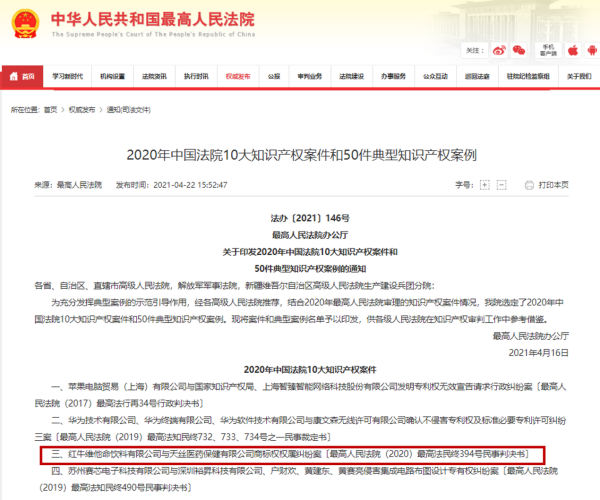Click the 手机客户端 mobile client icon

click(x=546, y=48)
